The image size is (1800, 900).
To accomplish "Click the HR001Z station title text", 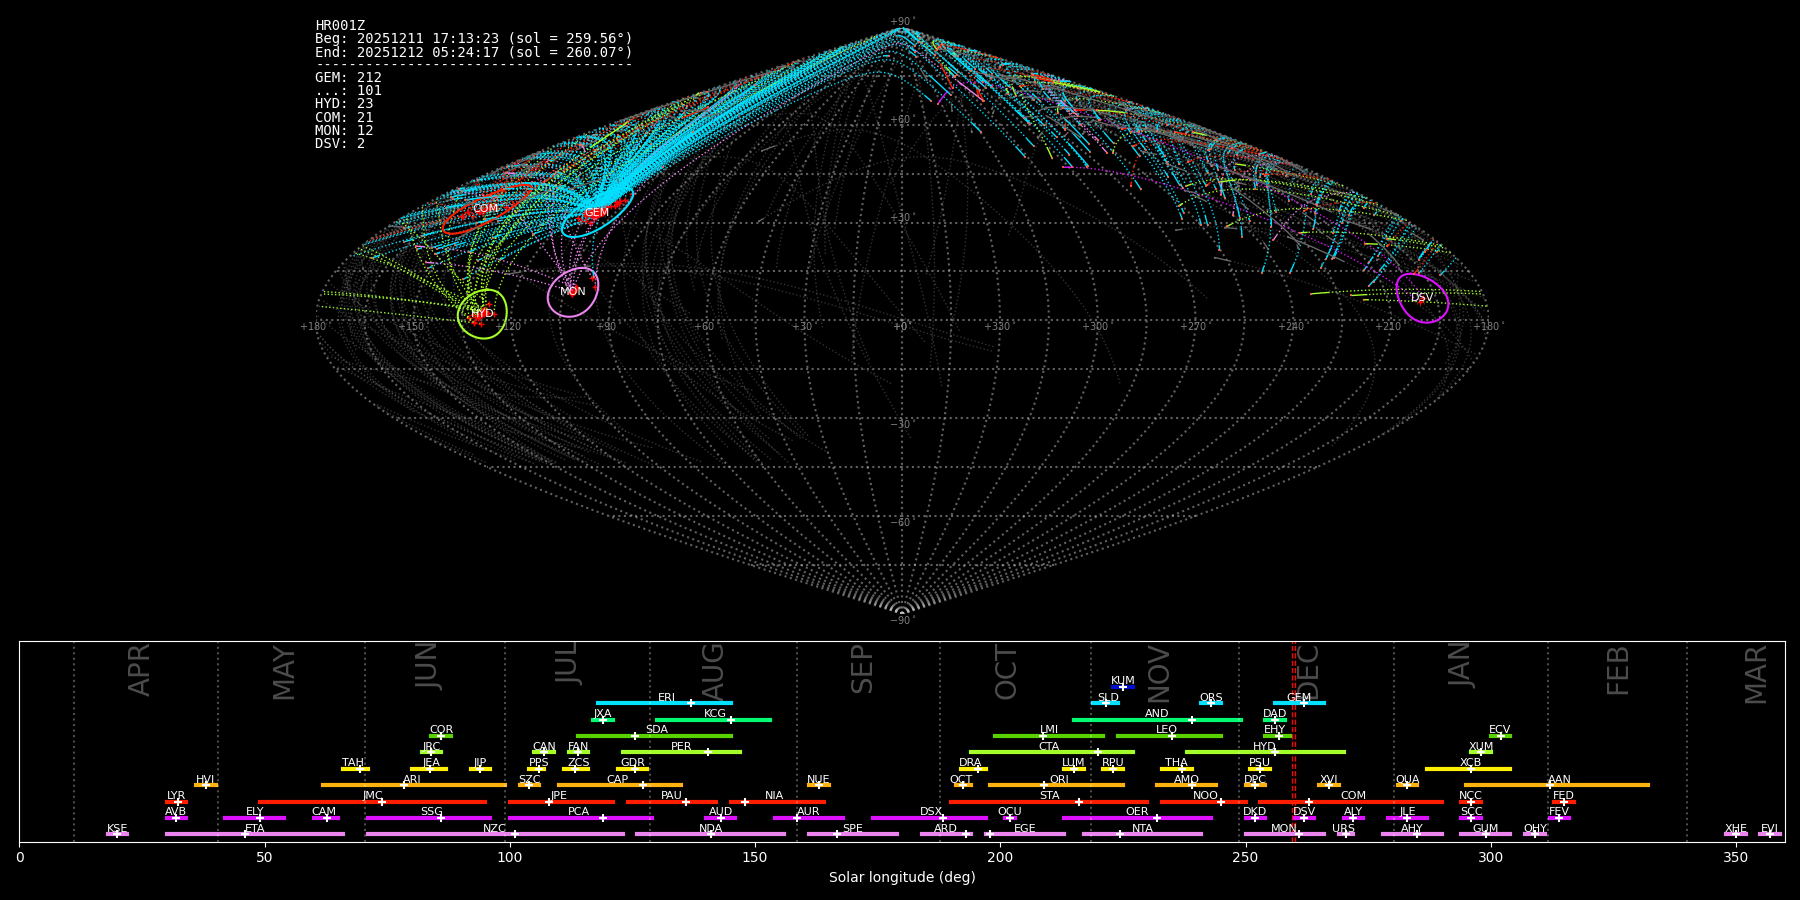I will coord(340,26).
